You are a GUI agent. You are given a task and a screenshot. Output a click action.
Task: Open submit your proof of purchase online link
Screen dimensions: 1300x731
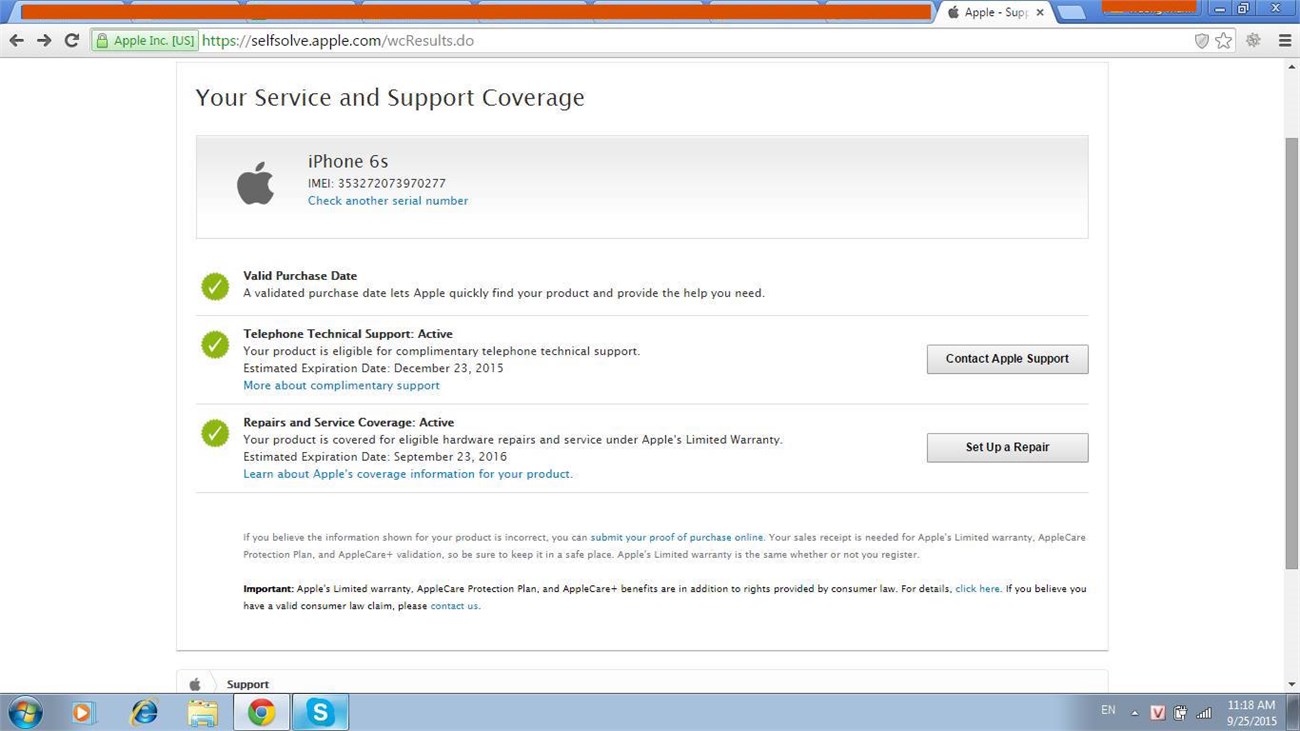point(676,538)
